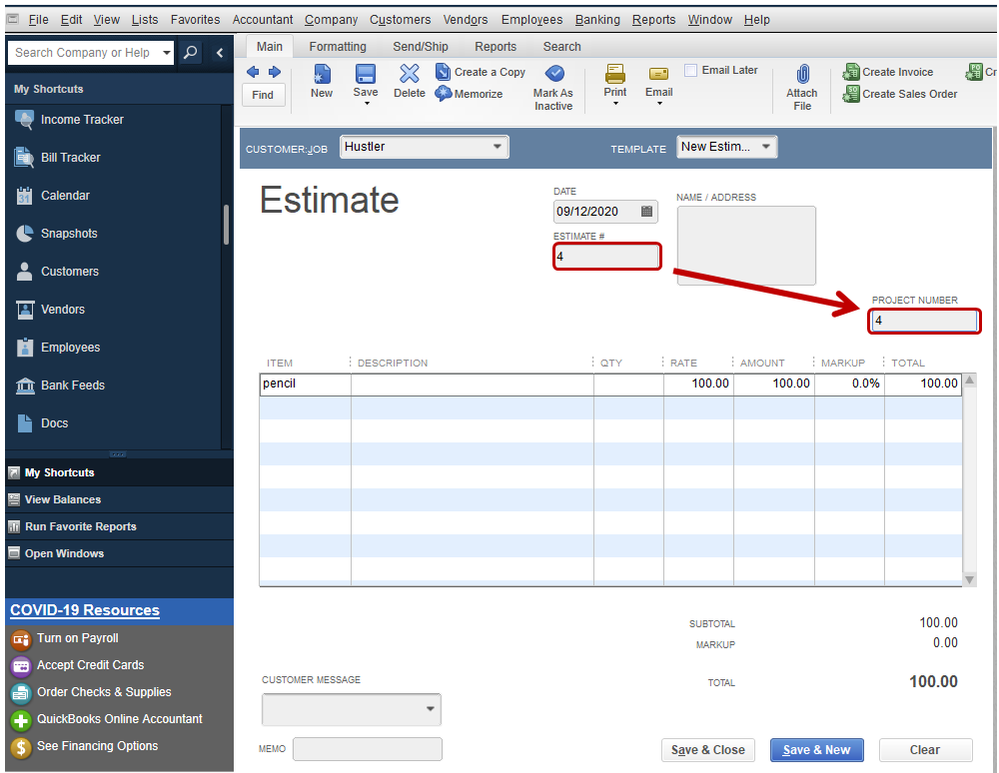Expand the Template dropdown
999x773 pixels.
click(x=766, y=147)
